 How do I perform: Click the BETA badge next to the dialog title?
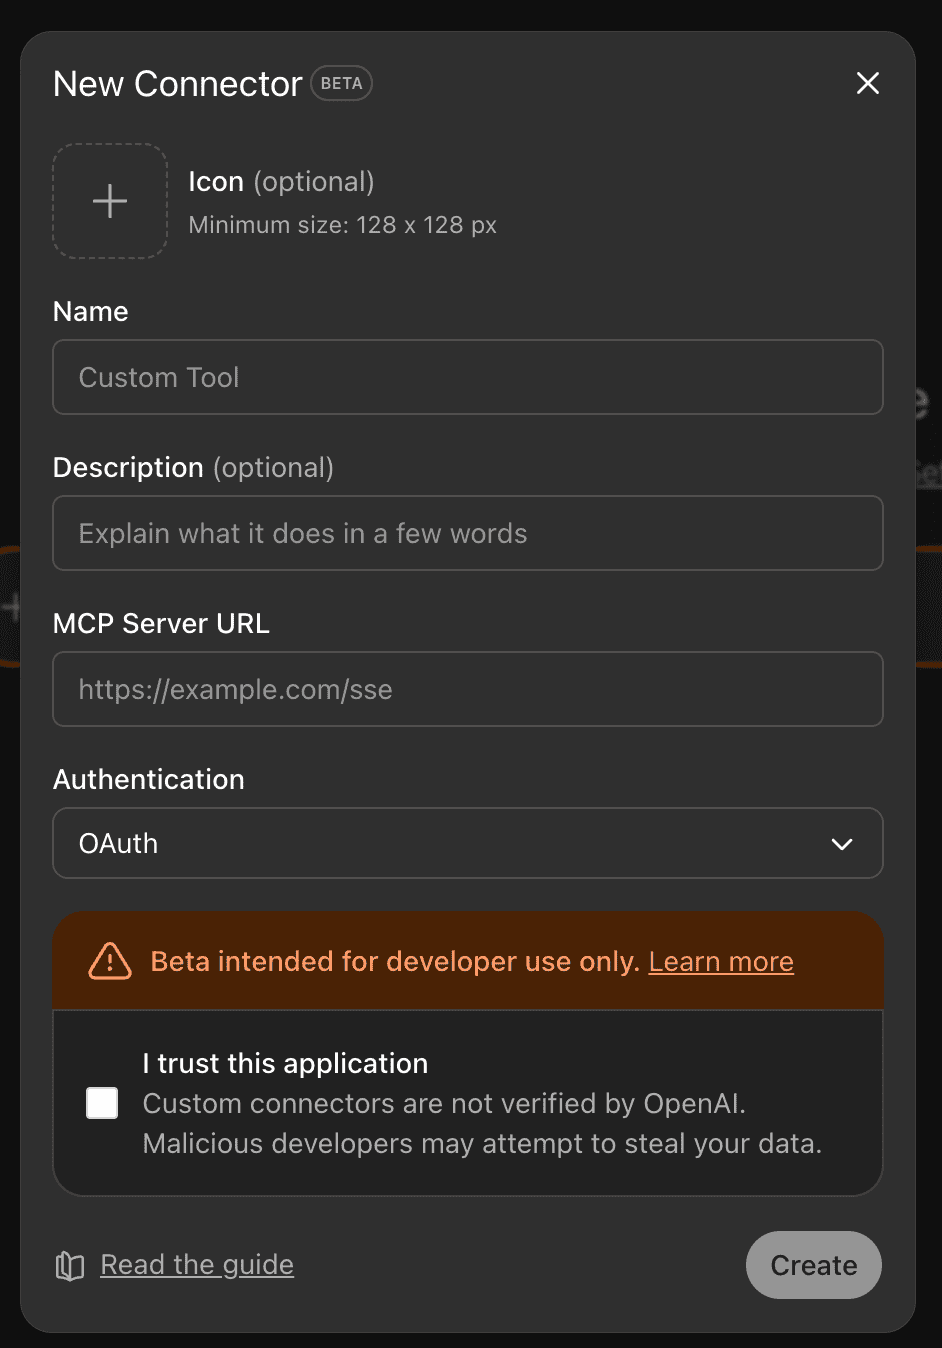(341, 83)
